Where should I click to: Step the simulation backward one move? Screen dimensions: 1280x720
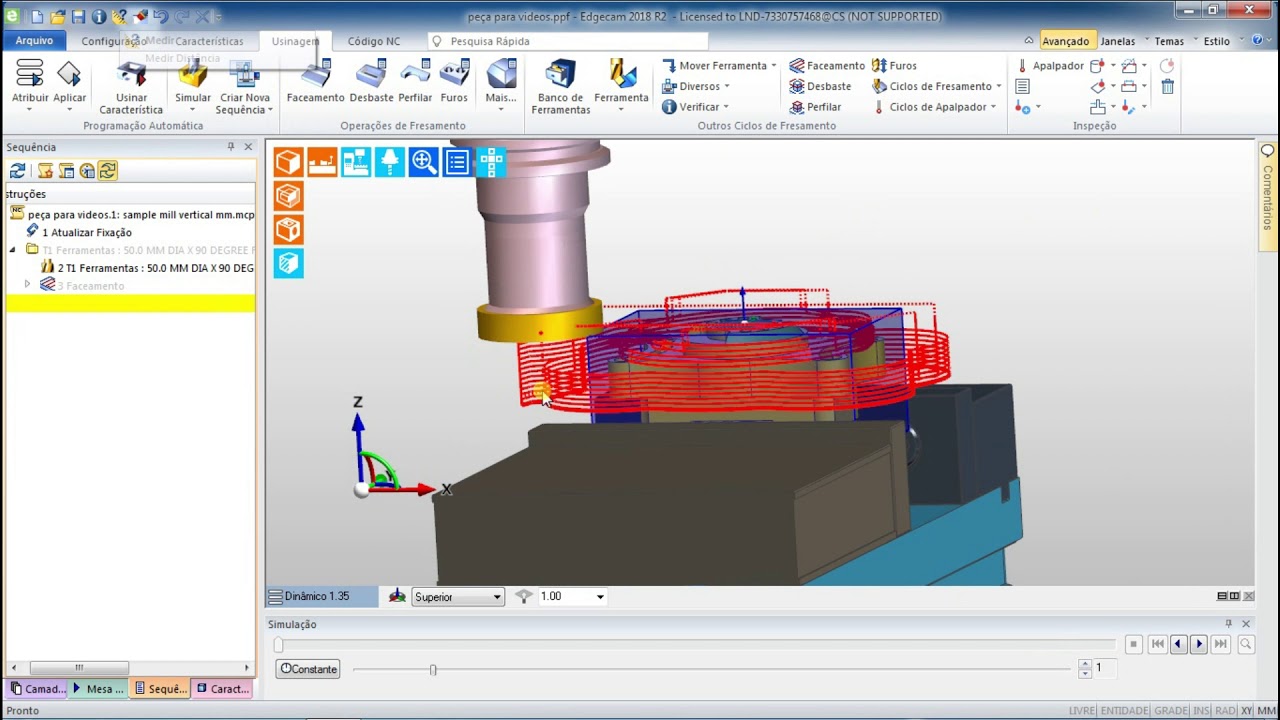1178,645
